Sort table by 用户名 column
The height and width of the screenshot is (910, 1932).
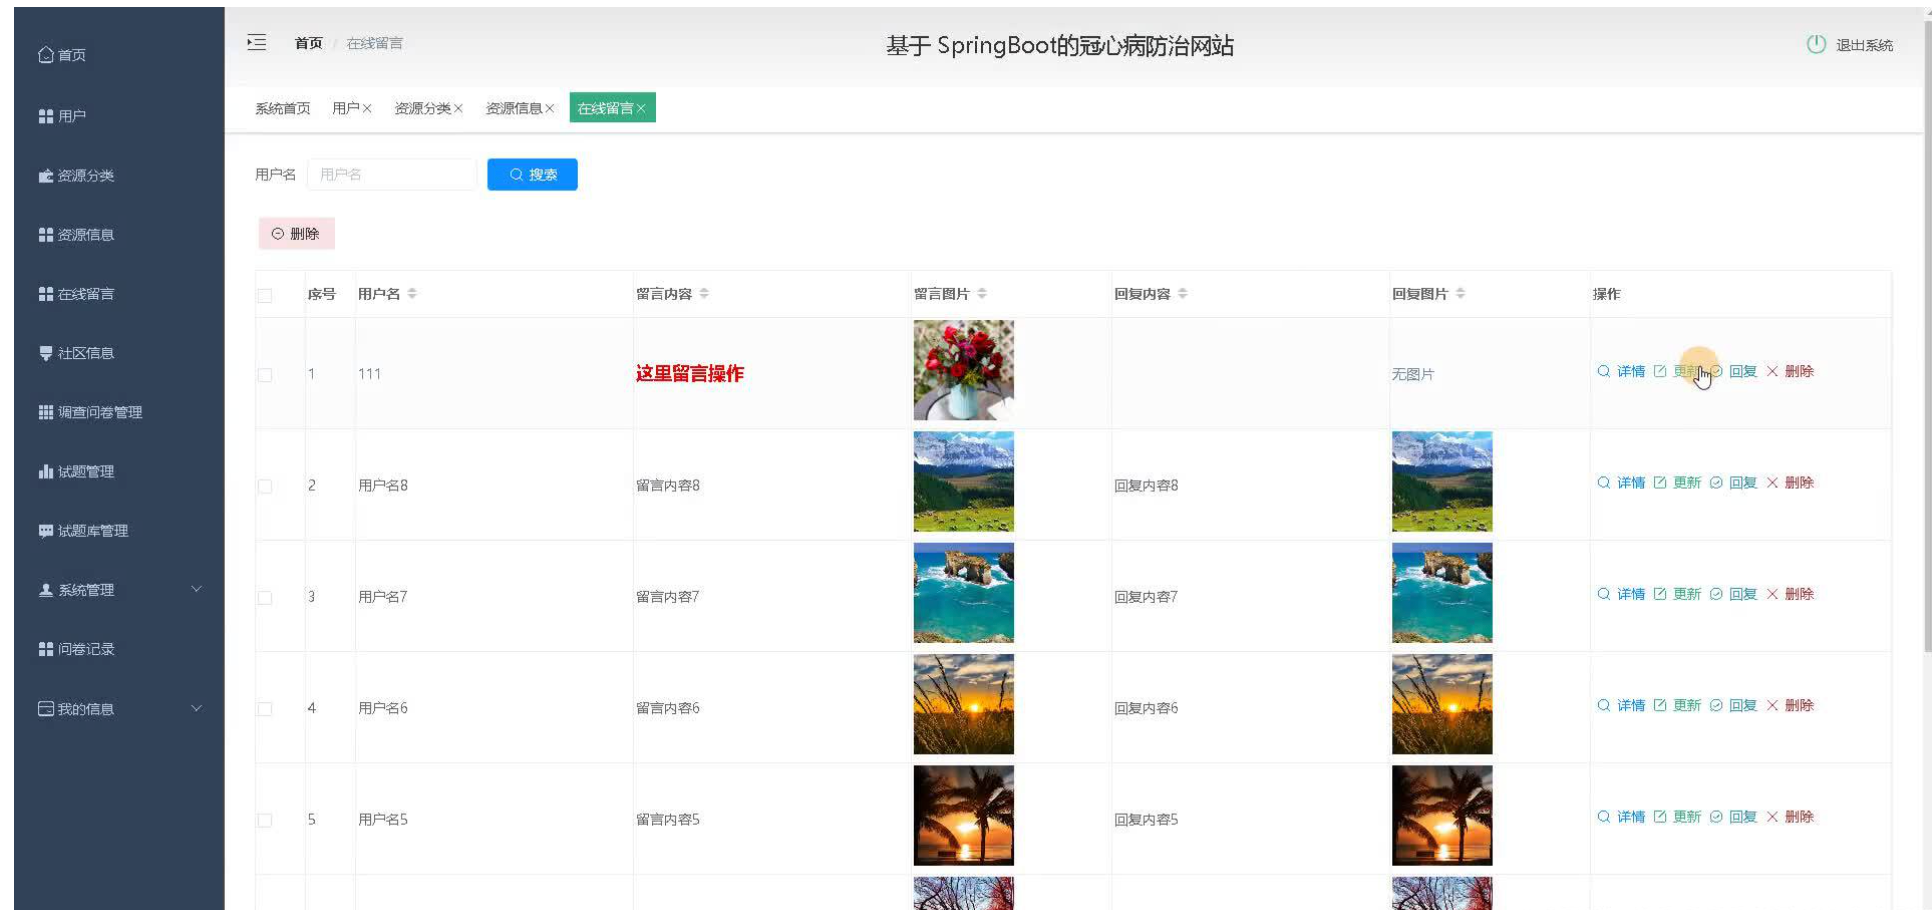point(412,293)
